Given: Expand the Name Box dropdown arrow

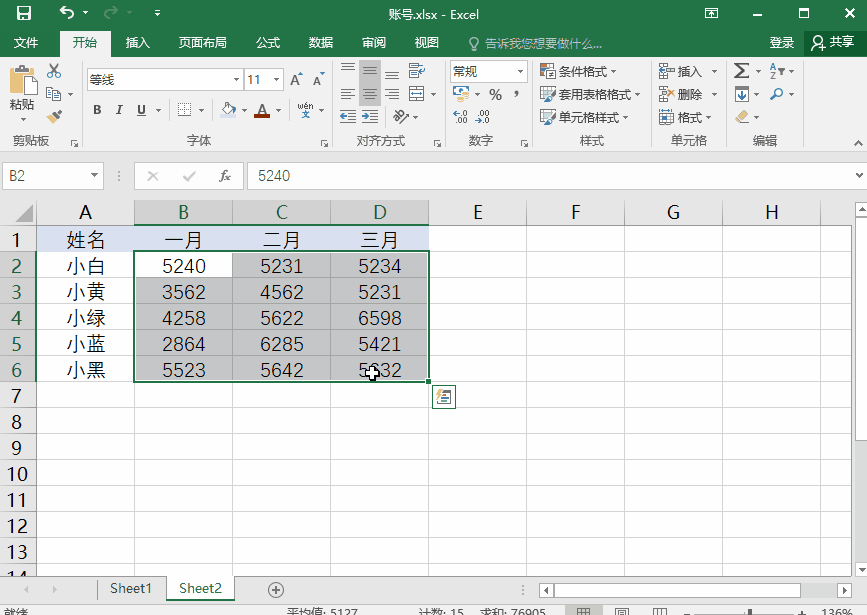Looking at the screenshot, I should tap(95, 176).
